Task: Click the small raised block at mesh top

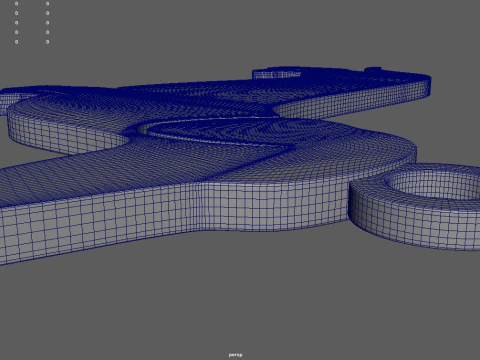Action: pyautogui.click(x=277, y=73)
